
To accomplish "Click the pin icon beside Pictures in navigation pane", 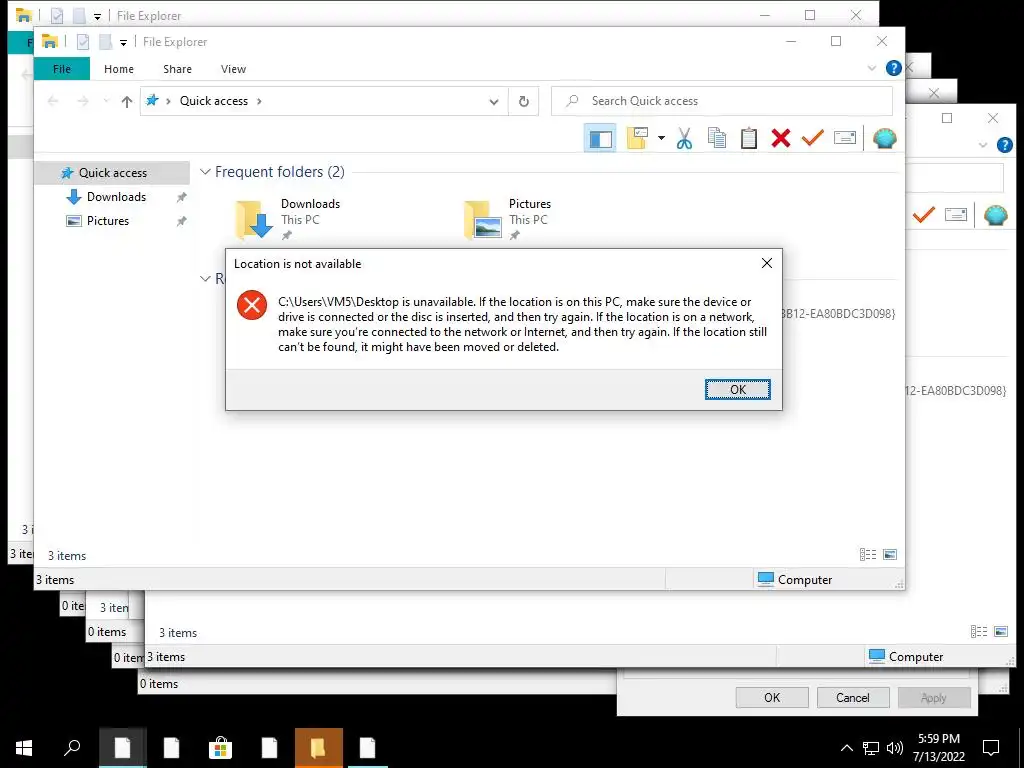I will 181,221.
